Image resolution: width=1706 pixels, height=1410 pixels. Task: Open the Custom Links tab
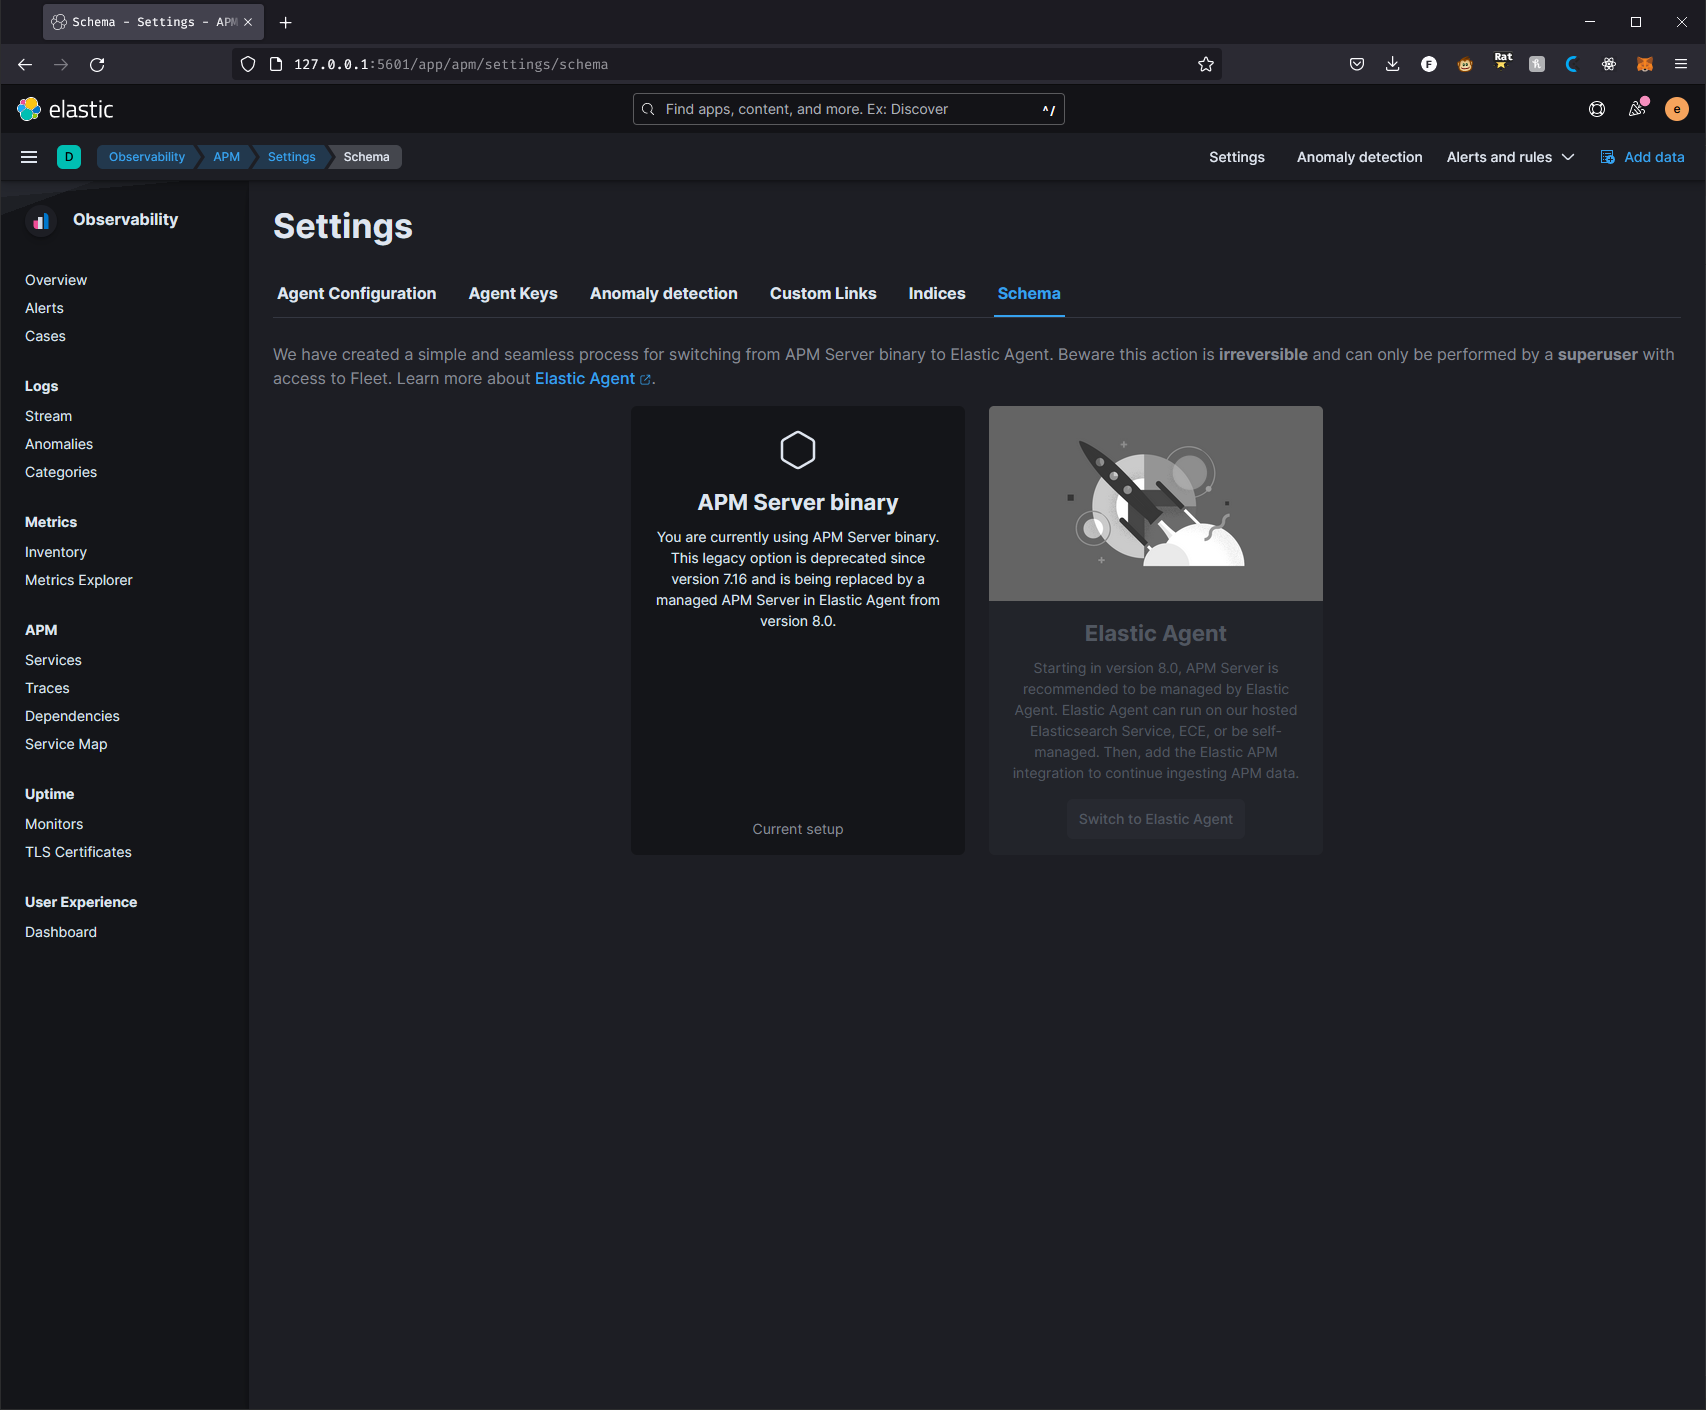pyautogui.click(x=823, y=294)
